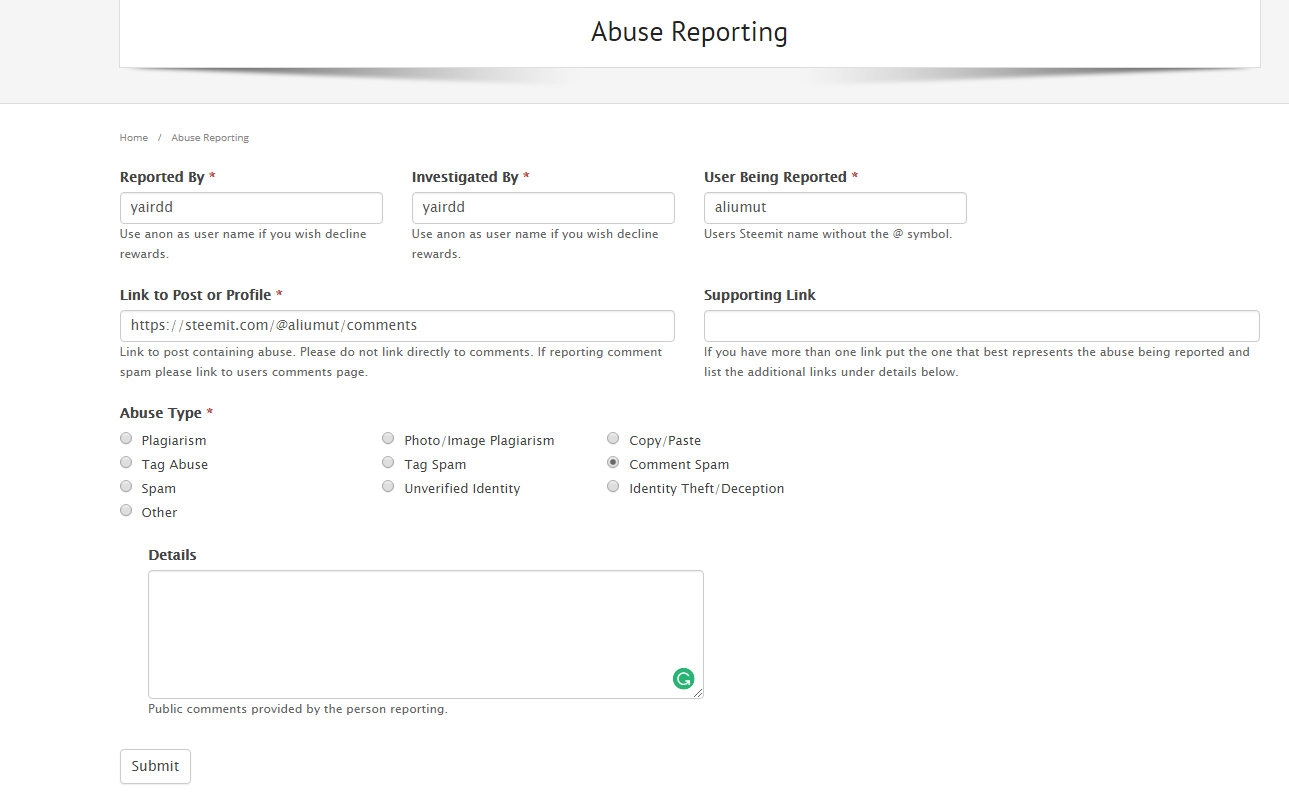
Task: Select the Other abuse type
Action: 126,509
